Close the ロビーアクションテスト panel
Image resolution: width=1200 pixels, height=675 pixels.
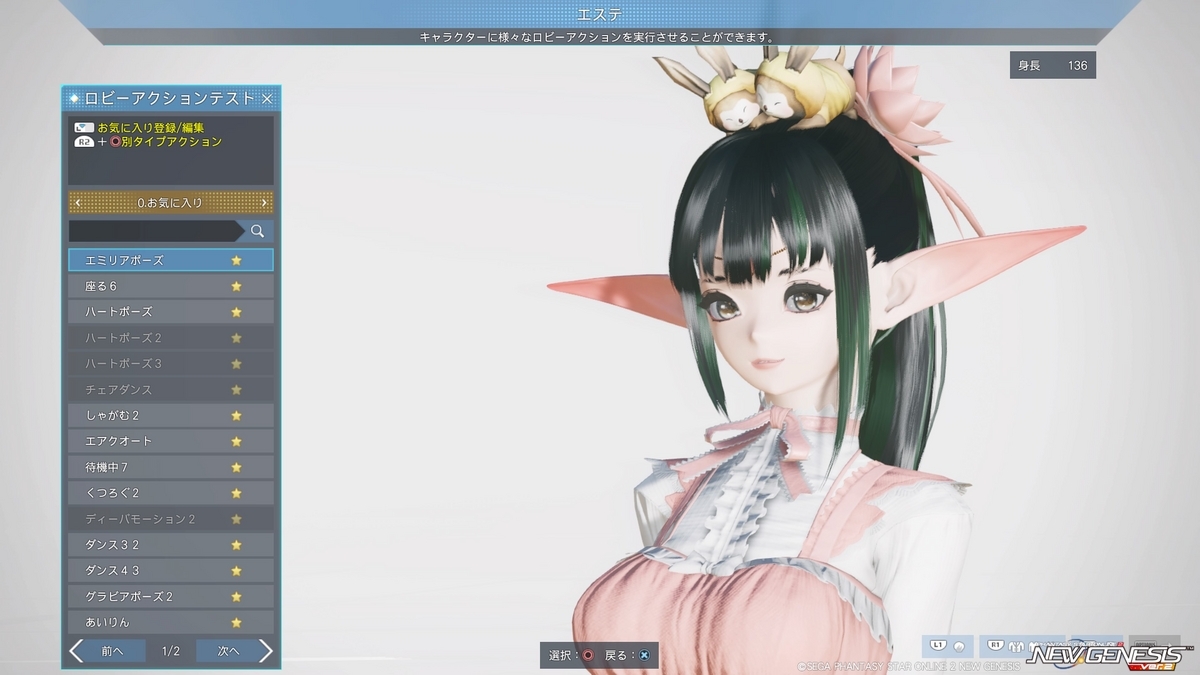tap(267, 99)
